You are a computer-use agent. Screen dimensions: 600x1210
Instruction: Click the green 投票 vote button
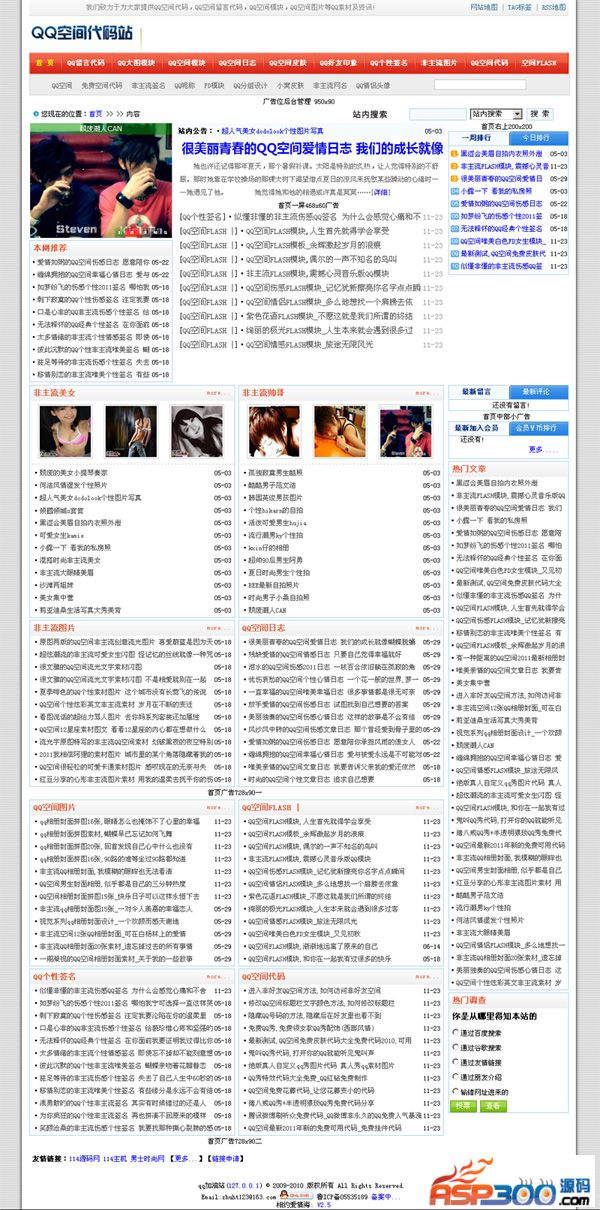464,1105
